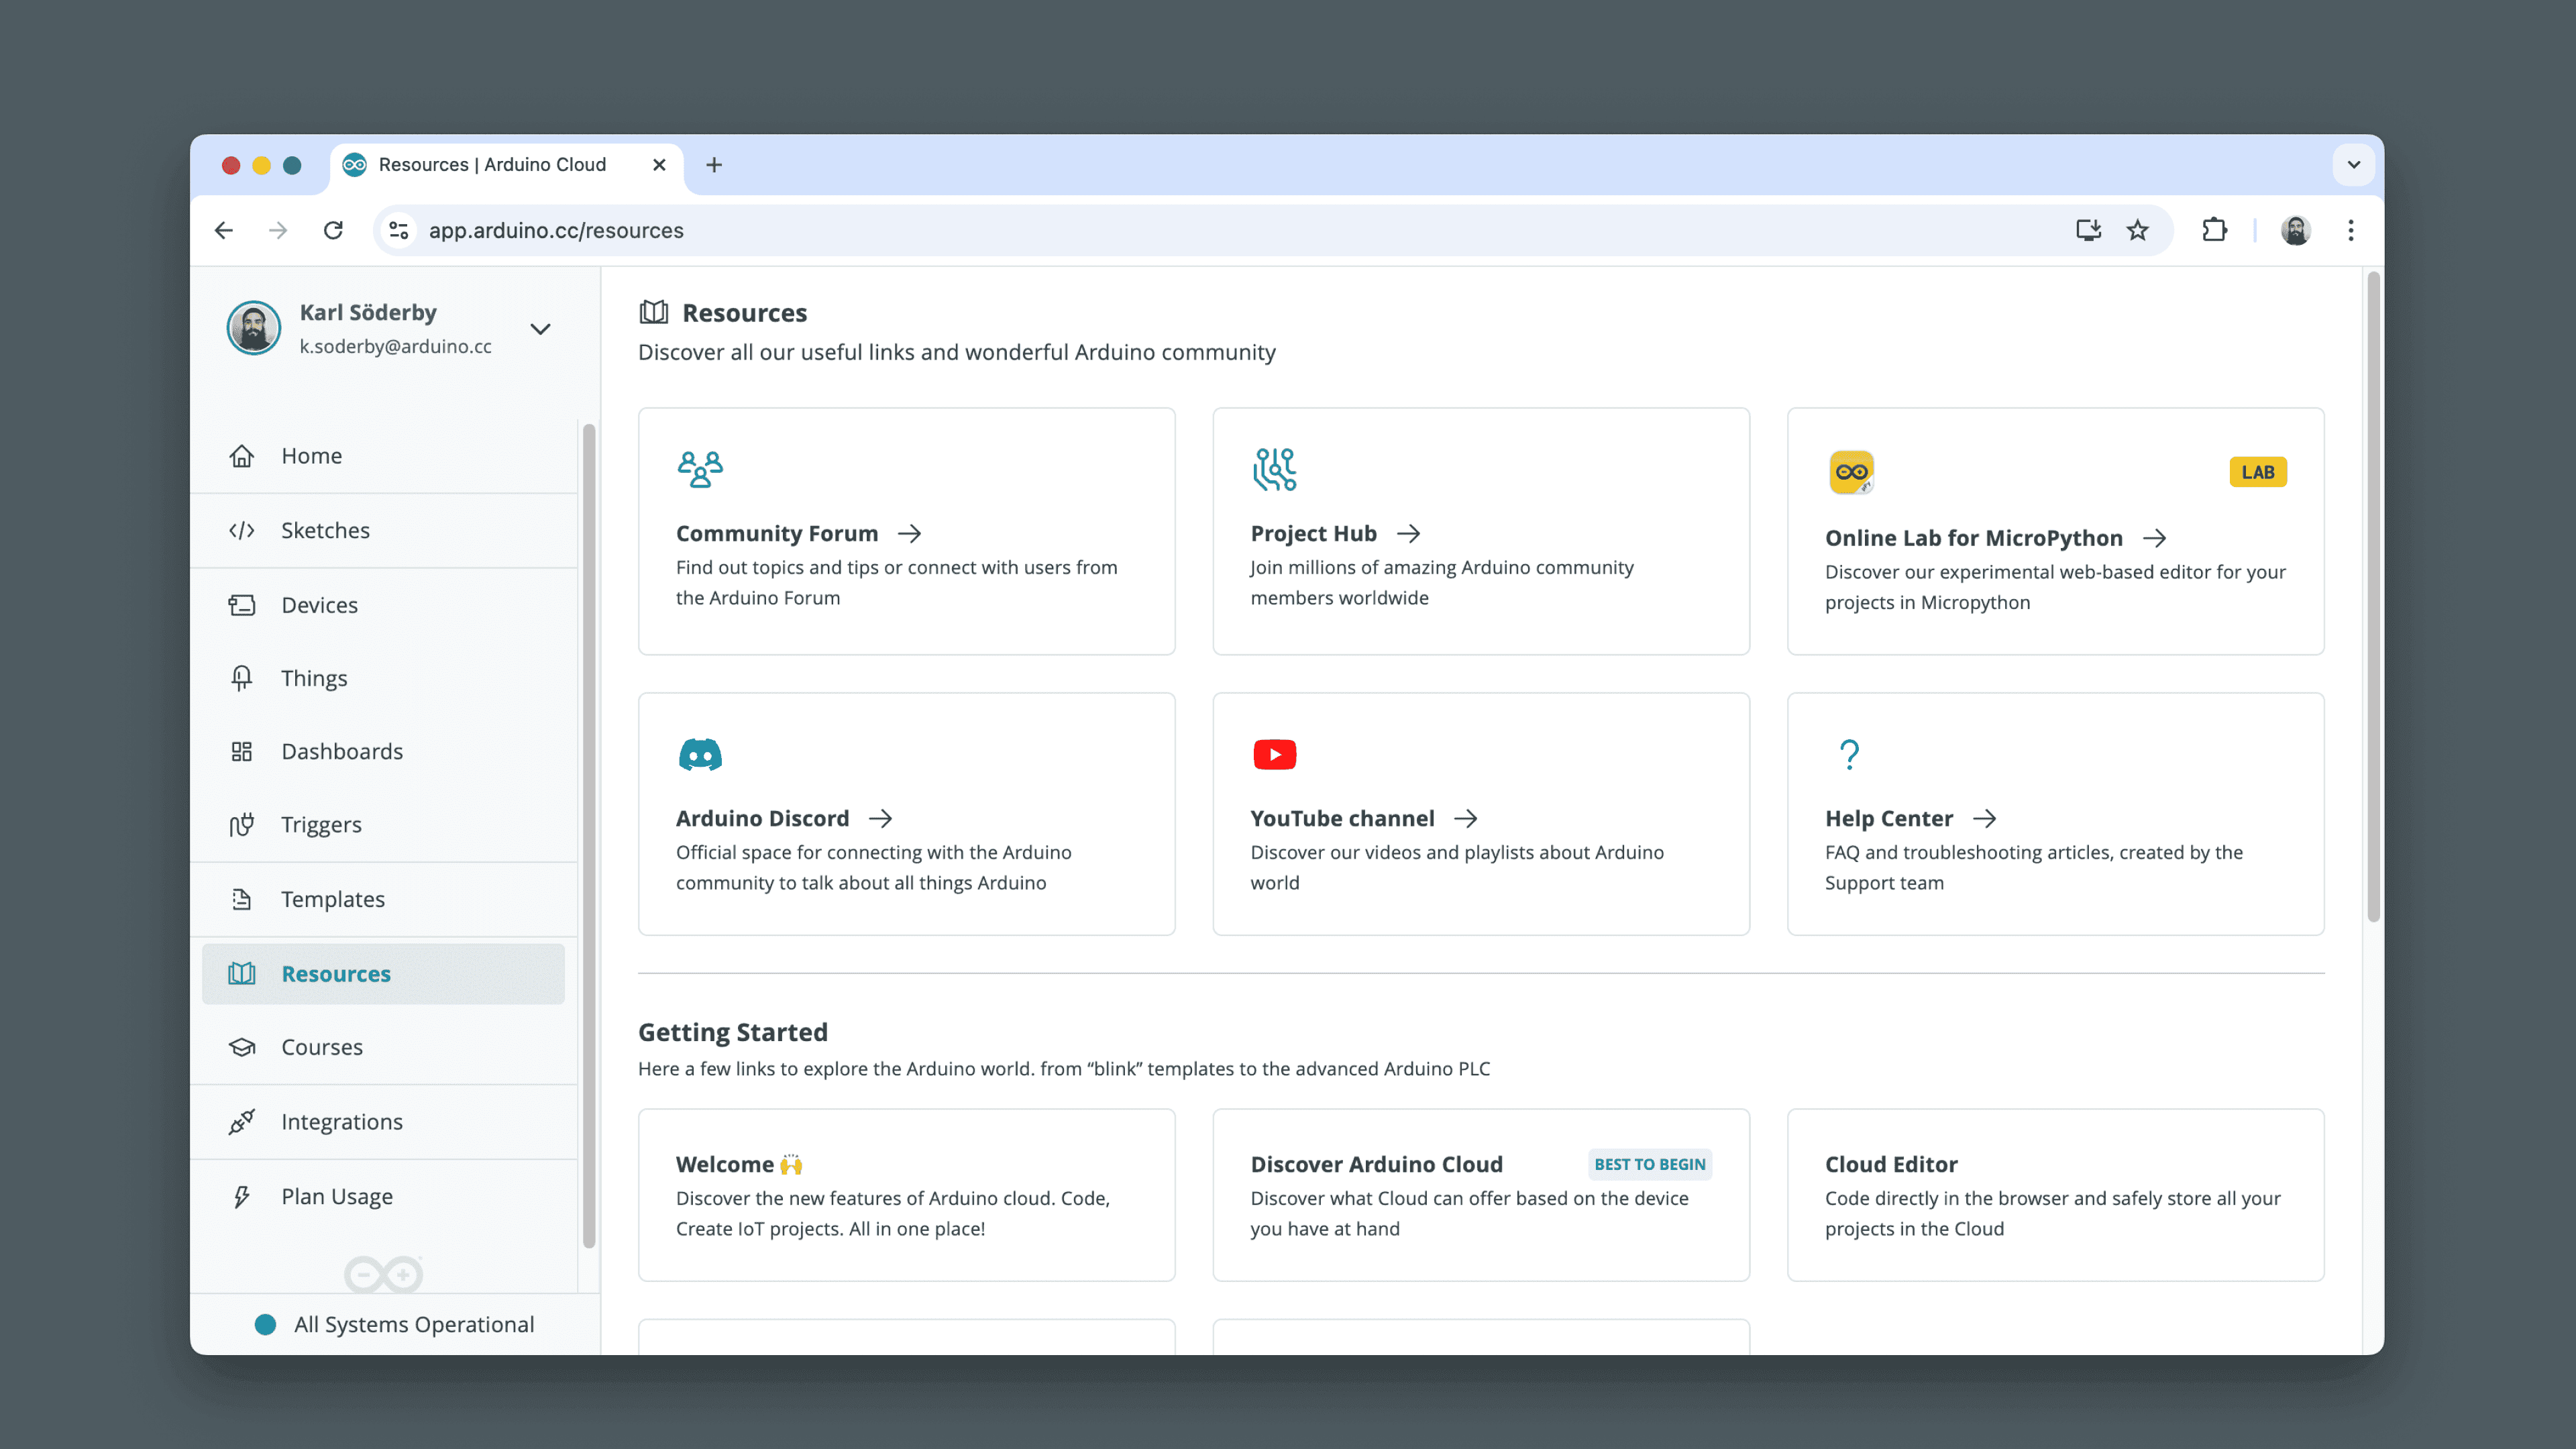
Task: Click the install app icon in address bar
Action: (x=2087, y=230)
